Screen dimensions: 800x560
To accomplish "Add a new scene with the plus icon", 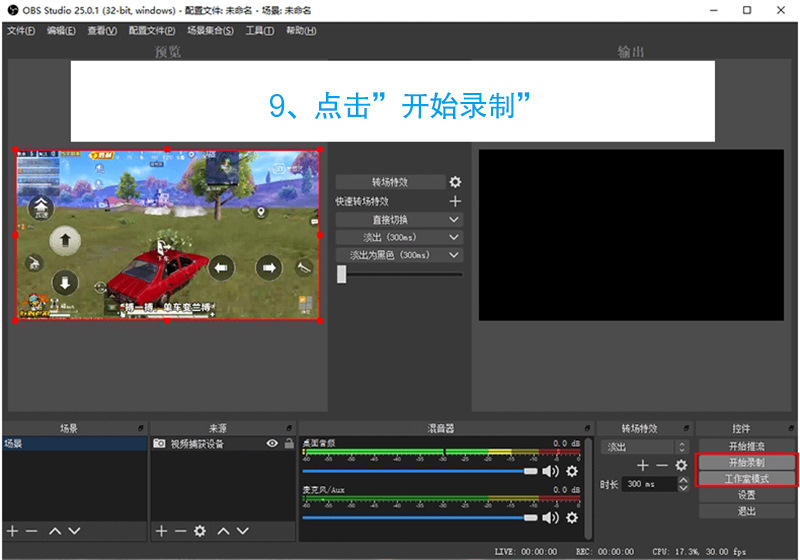I will (x=13, y=531).
